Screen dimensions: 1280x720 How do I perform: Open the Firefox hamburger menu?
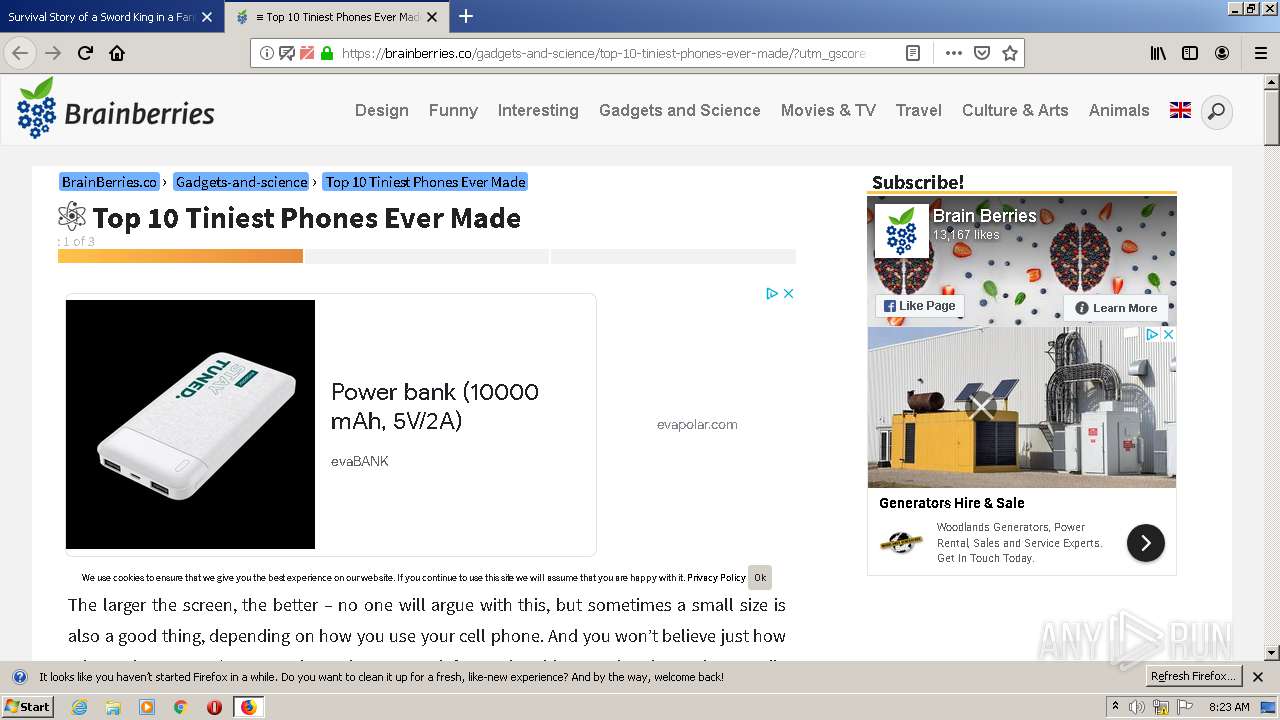(x=1260, y=53)
